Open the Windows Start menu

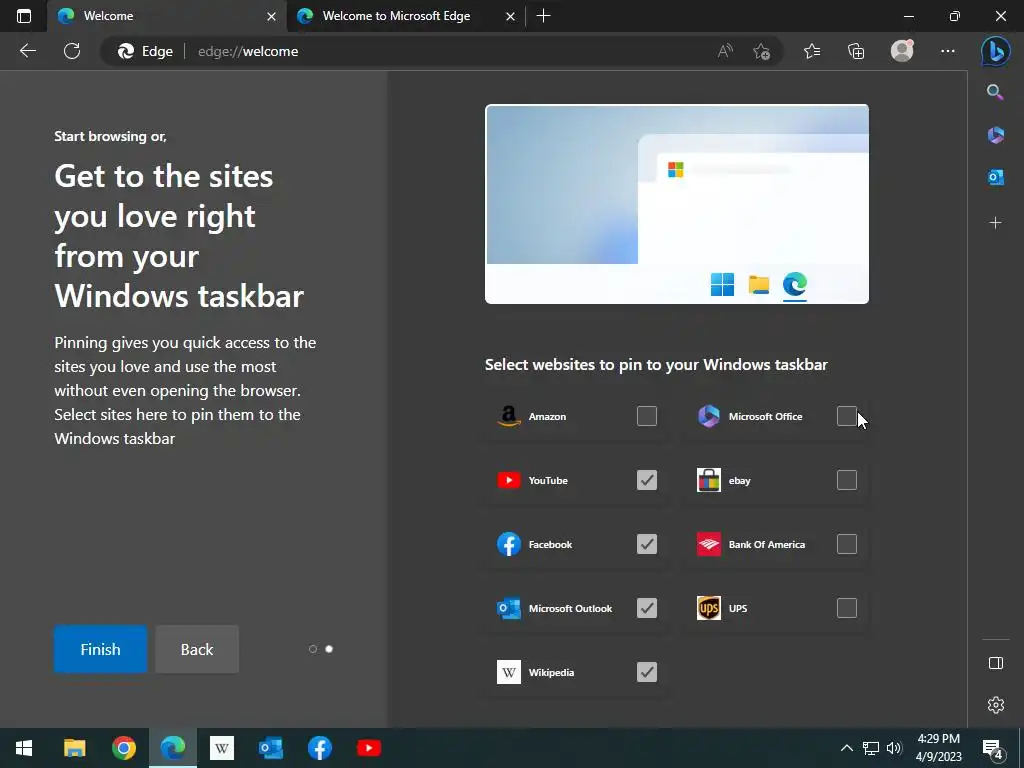coord(24,748)
